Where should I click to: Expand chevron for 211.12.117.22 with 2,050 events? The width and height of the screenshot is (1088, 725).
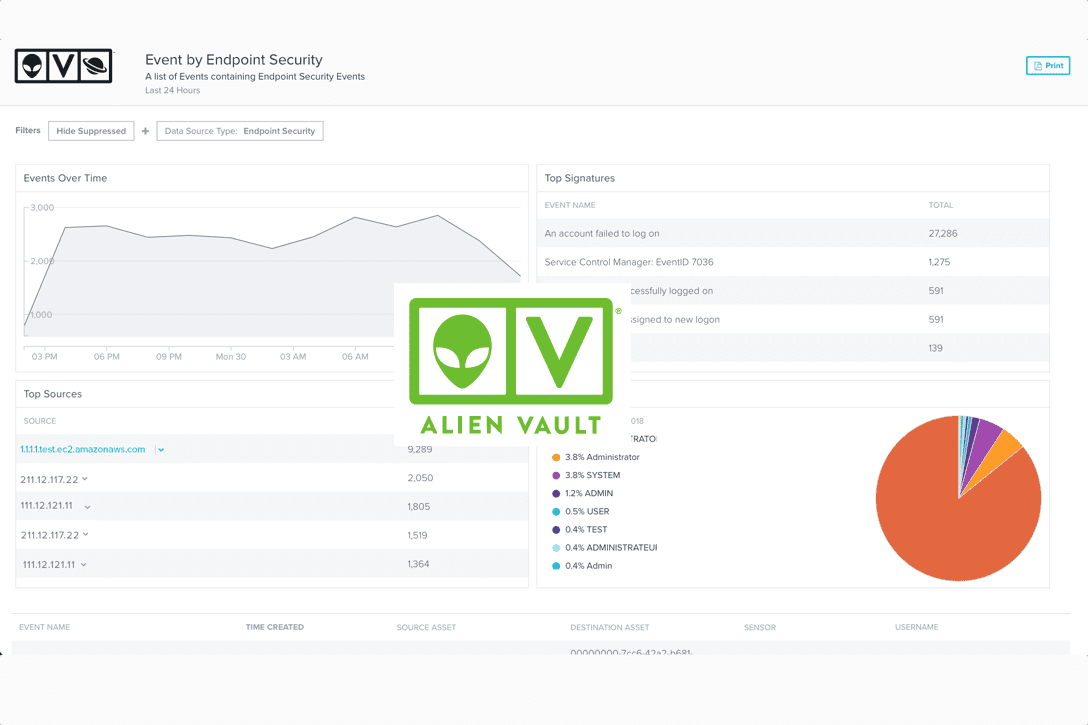coord(85,479)
